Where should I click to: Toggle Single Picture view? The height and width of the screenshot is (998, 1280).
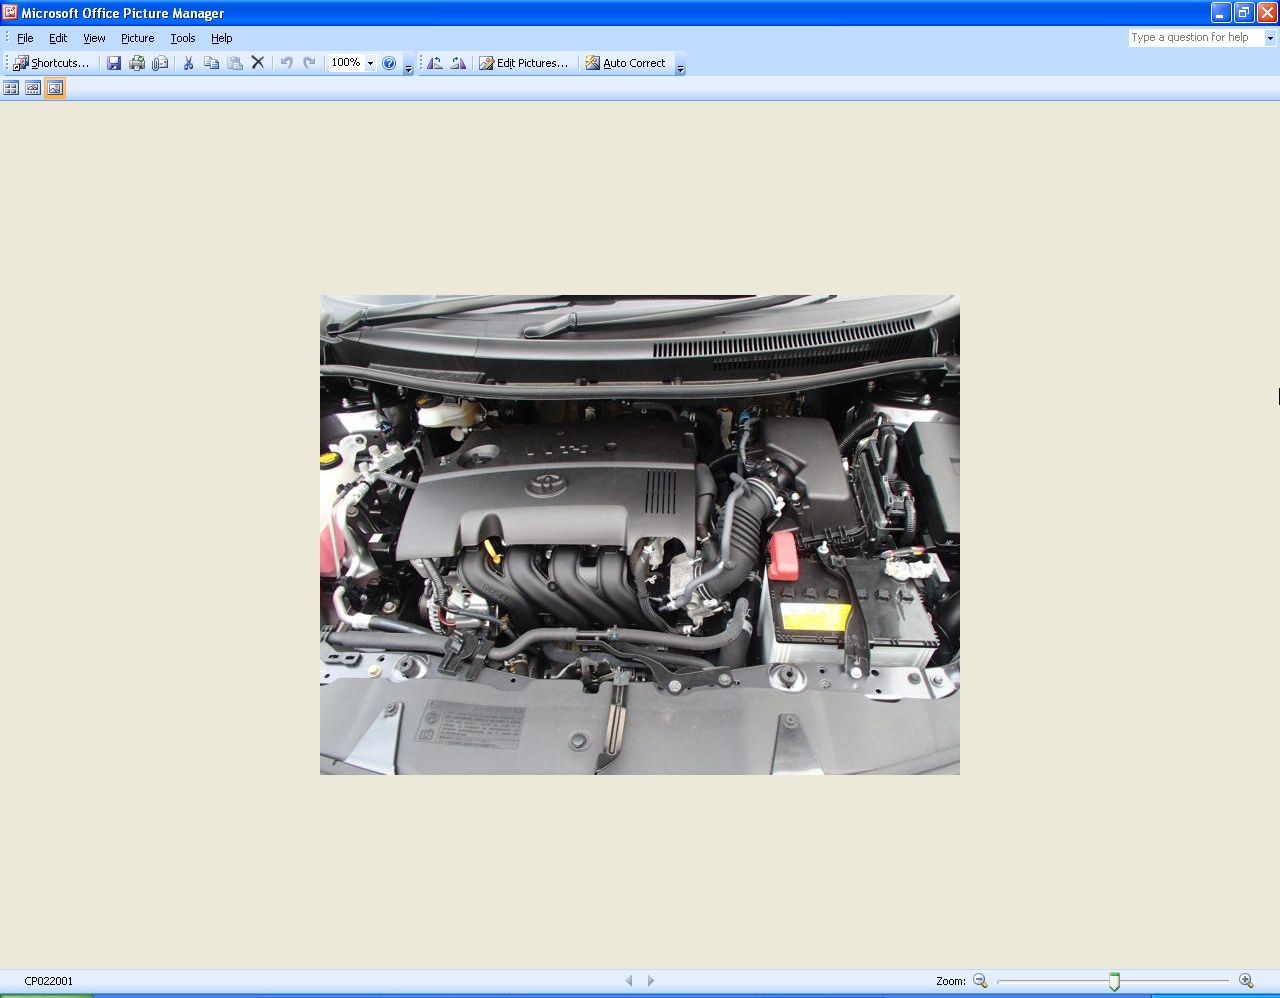[x=55, y=88]
